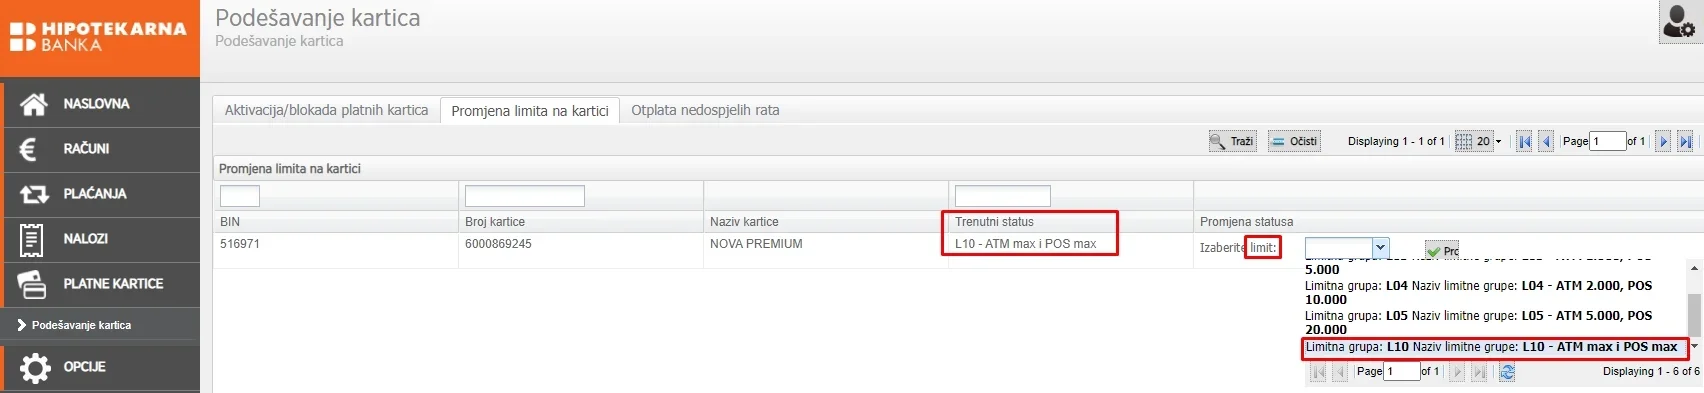Click the top pager page number field
The height and width of the screenshot is (393, 1704).
tap(1608, 141)
